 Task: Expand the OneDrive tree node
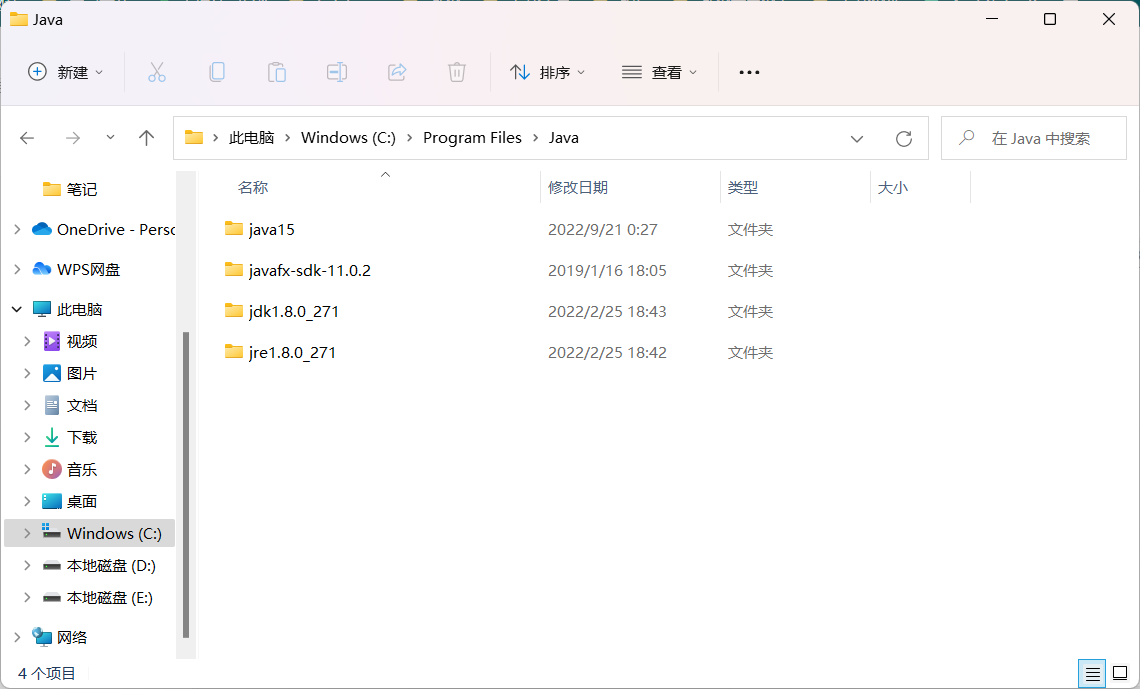point(17,230)
